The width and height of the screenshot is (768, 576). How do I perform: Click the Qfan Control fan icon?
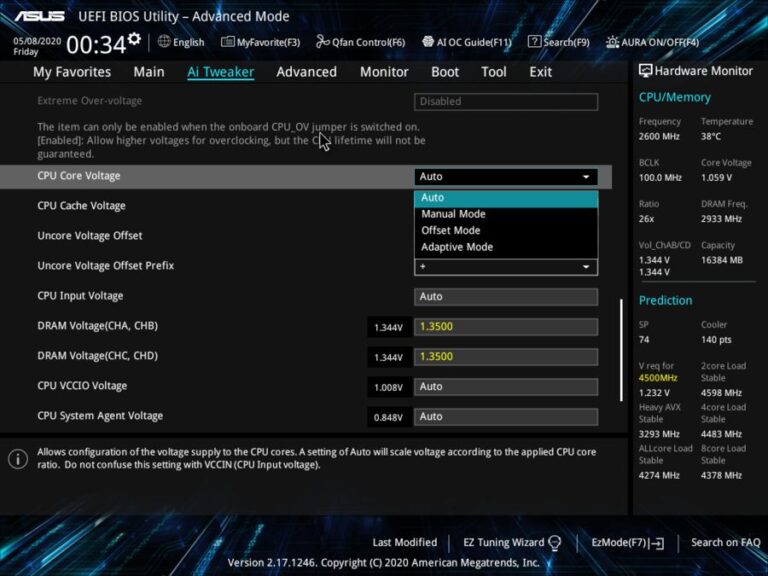tap(322, 42)
